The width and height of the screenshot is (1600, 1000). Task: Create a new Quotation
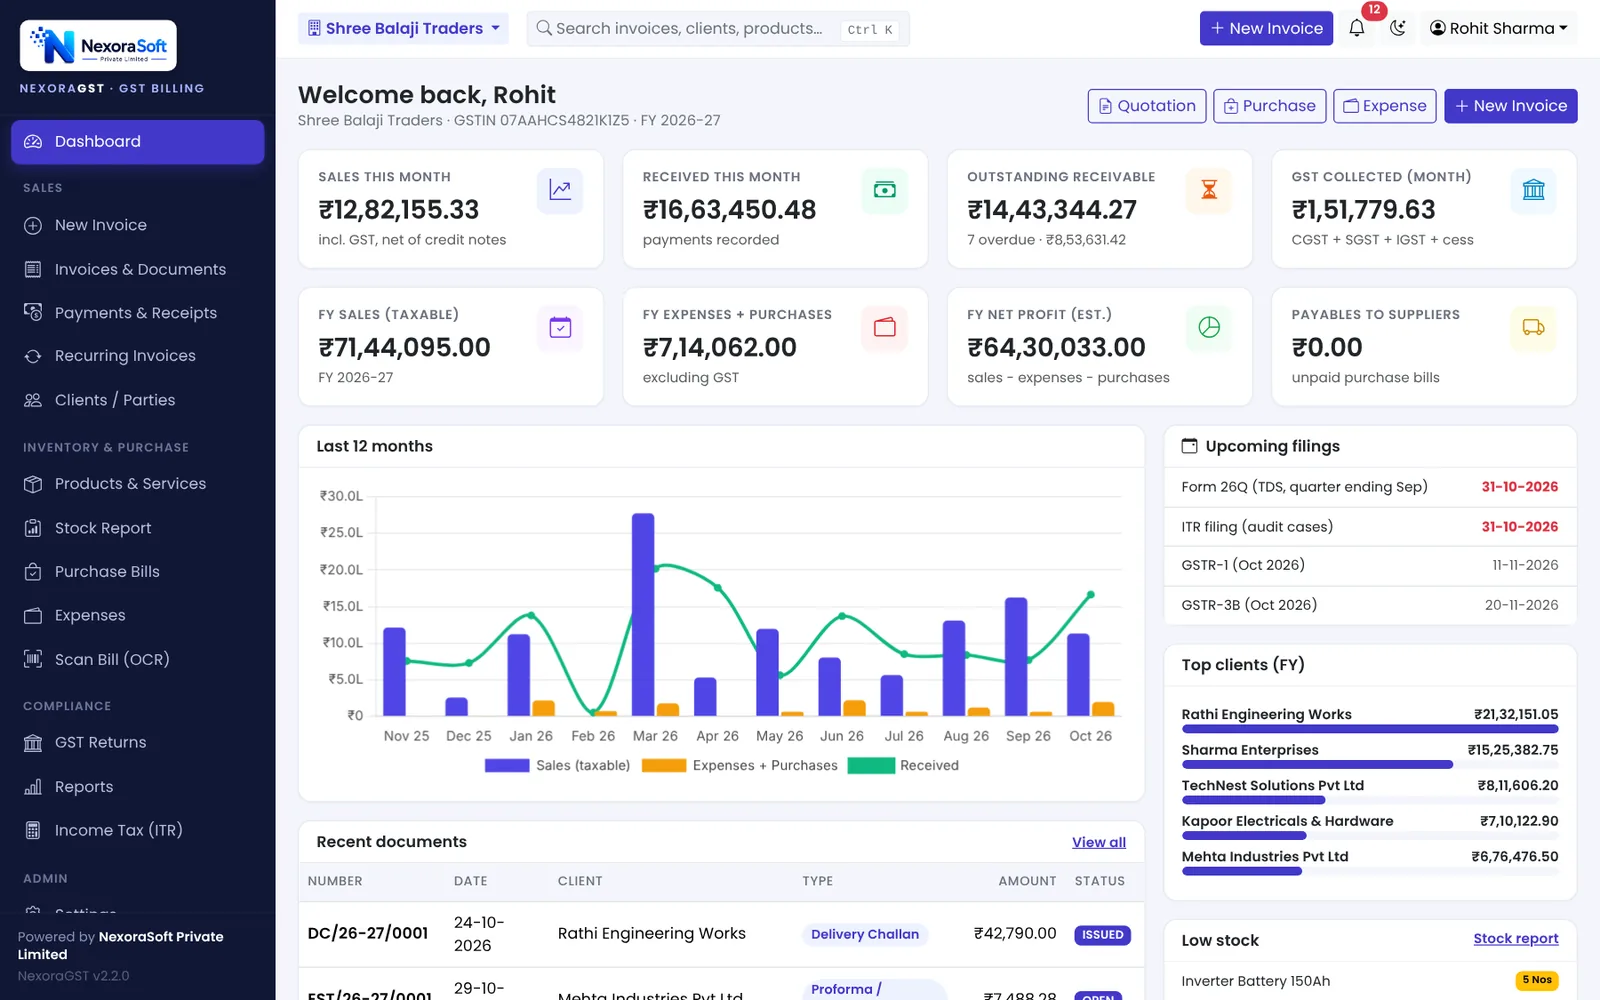tap(1147, 106)
